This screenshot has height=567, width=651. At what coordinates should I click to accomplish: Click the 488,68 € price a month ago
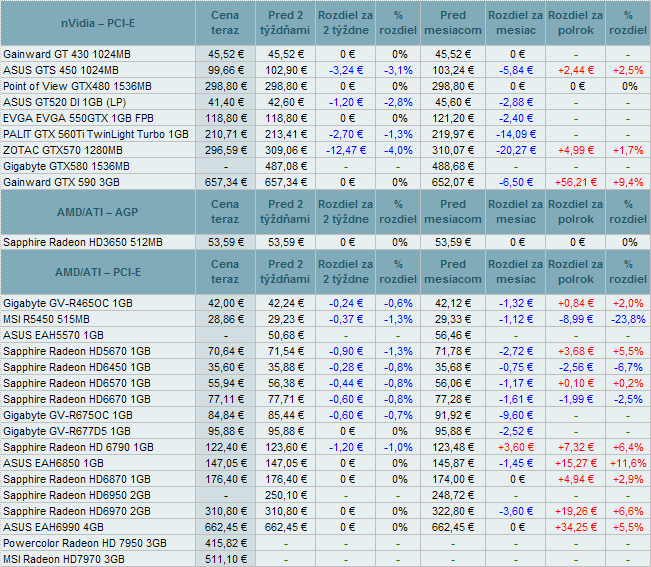(x=453, y=166)
